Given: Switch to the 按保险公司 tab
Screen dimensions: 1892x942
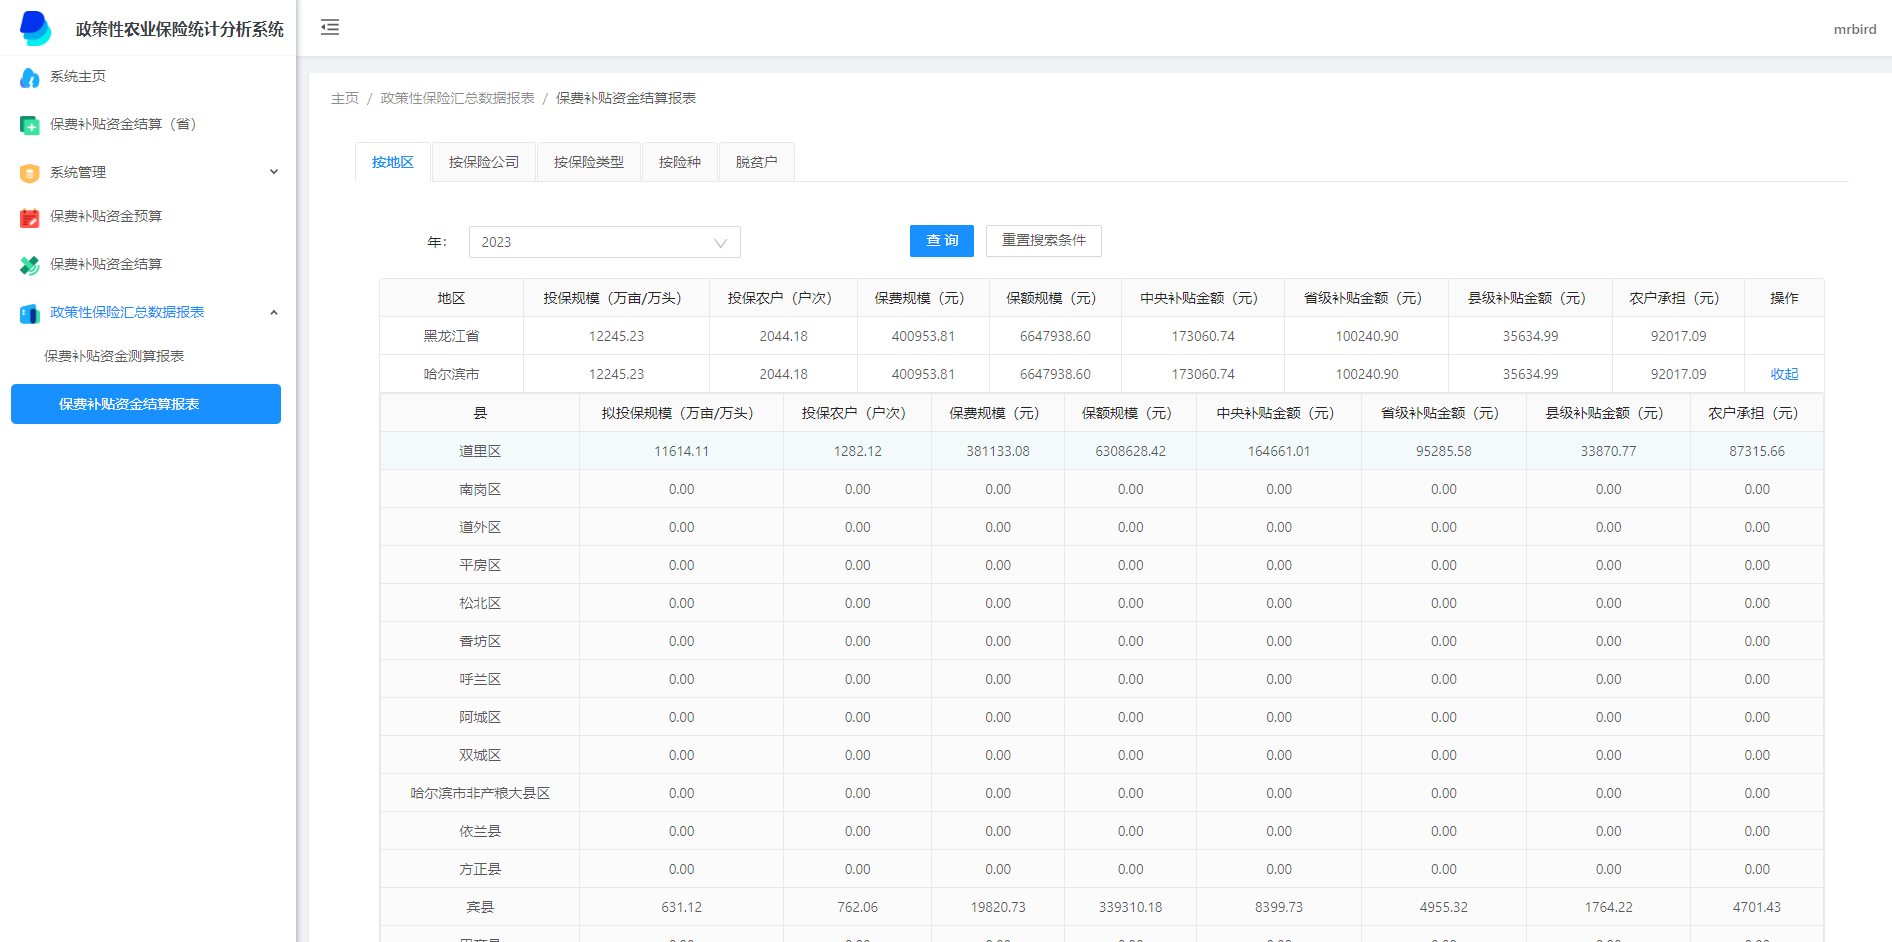Looking at the screenshot, I should pyautogui.click(x=484, y=162).
